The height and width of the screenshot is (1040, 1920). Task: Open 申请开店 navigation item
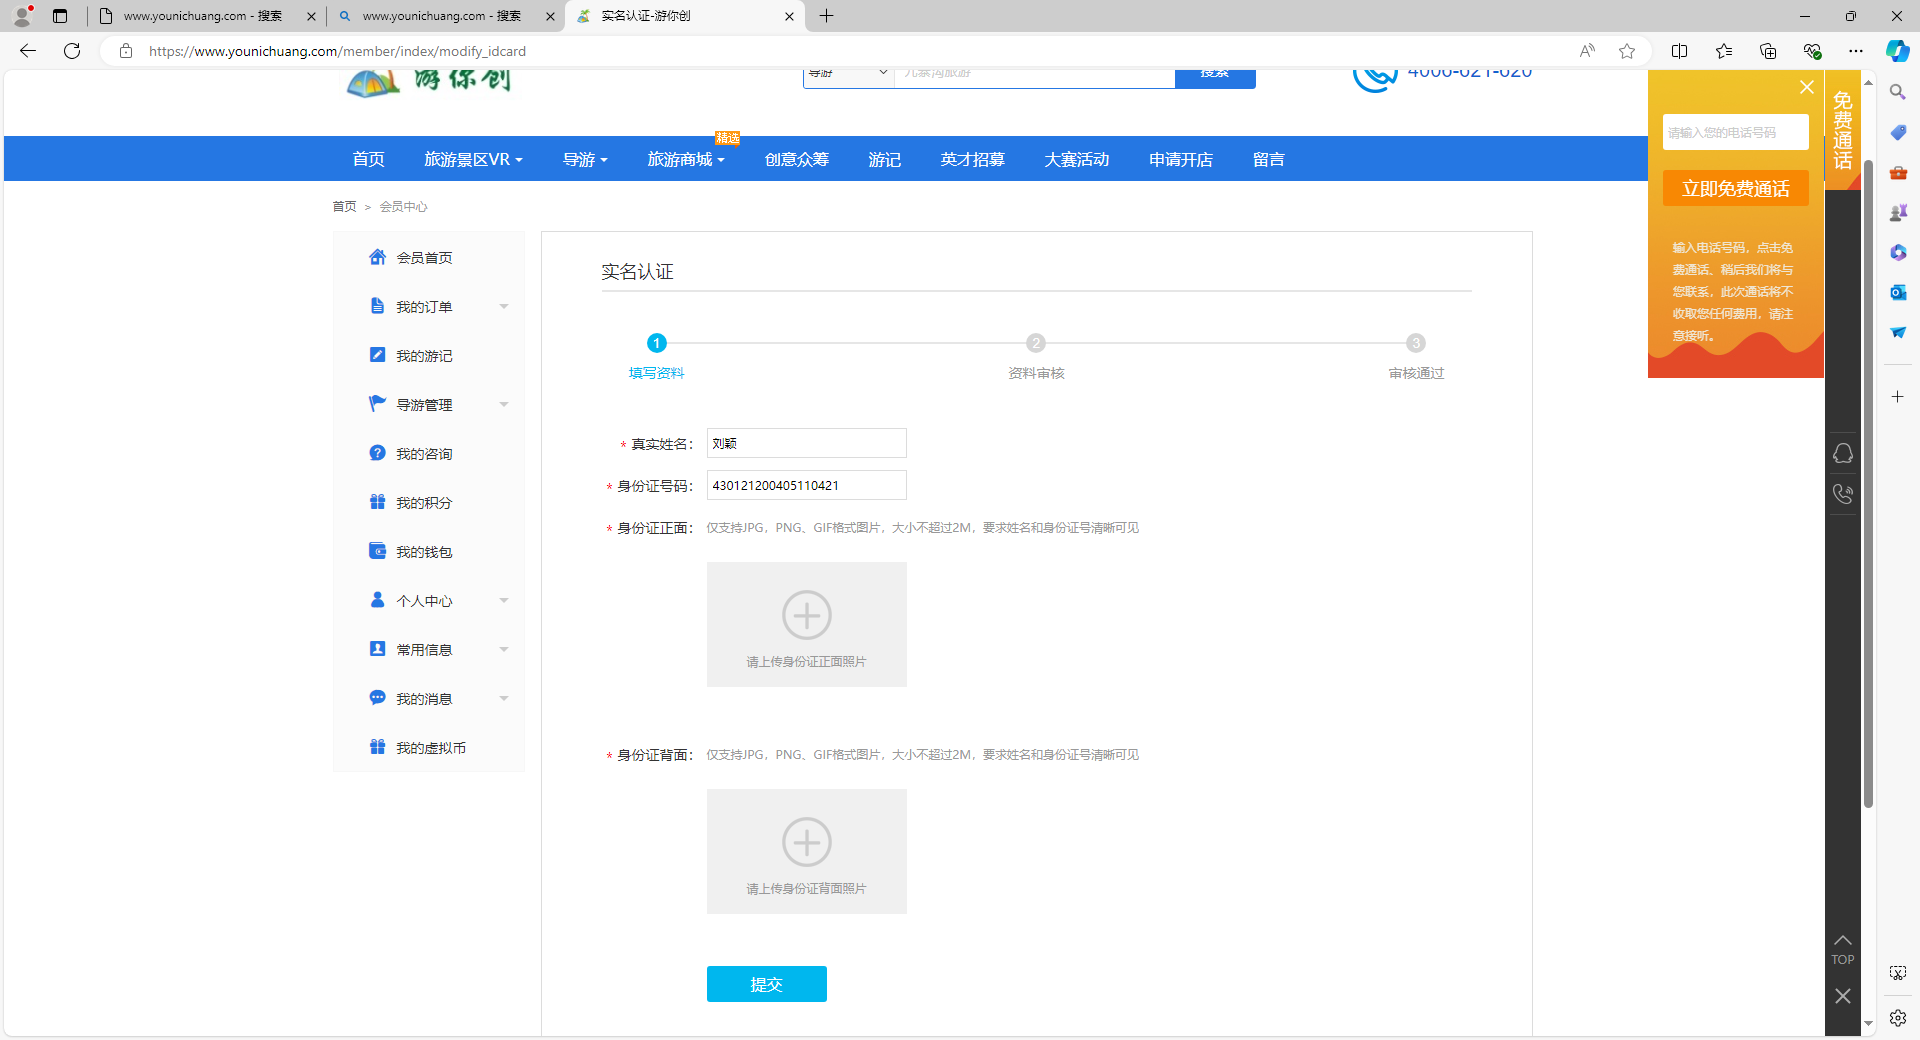(1180, 159)
